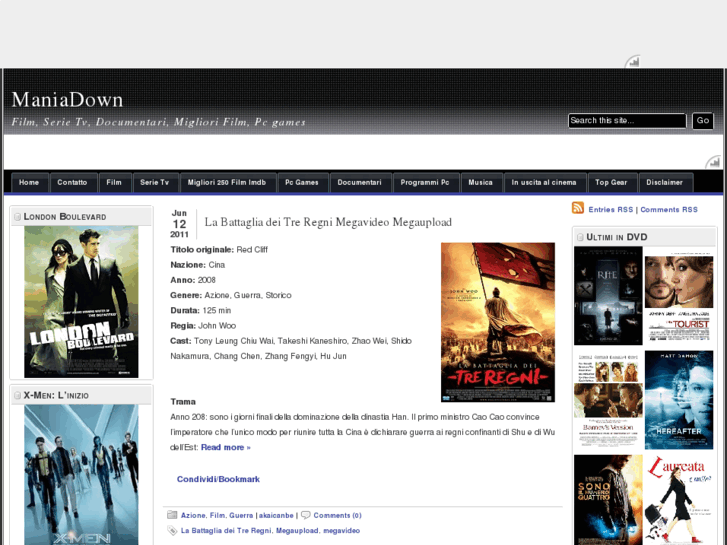Viewport: 727px width, 545px height.
Task: Go to the Serie Tv section
Action: (x=155, y=182)
